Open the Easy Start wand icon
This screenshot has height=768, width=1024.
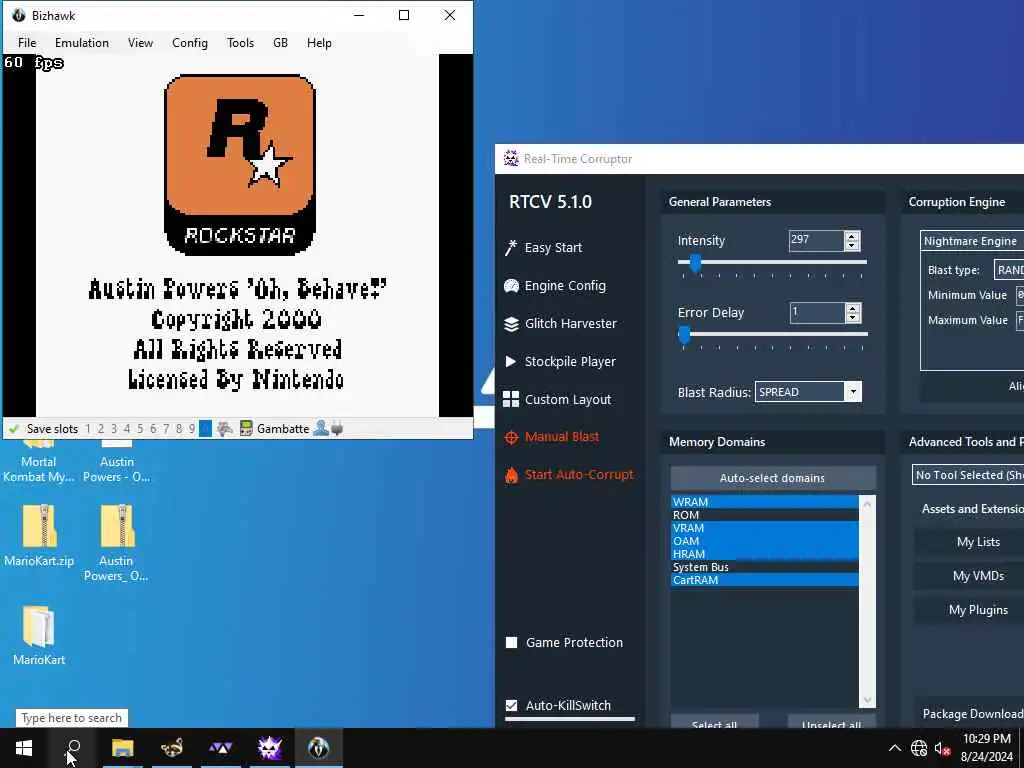[511, 248]
